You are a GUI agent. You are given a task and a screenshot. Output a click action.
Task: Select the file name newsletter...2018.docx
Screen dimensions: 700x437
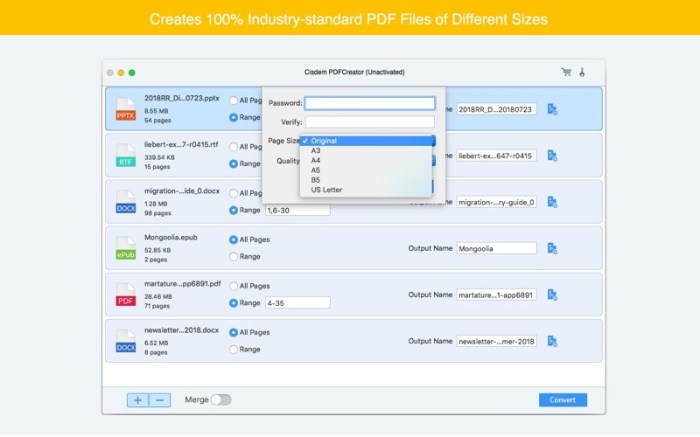181,330
